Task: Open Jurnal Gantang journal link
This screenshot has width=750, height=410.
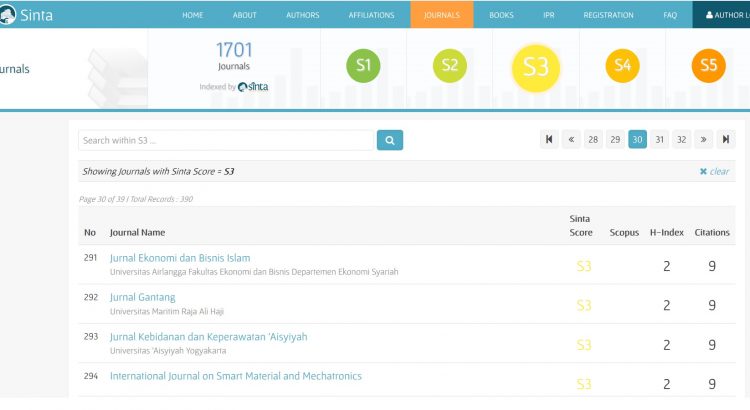Action: tap(143, 297)
